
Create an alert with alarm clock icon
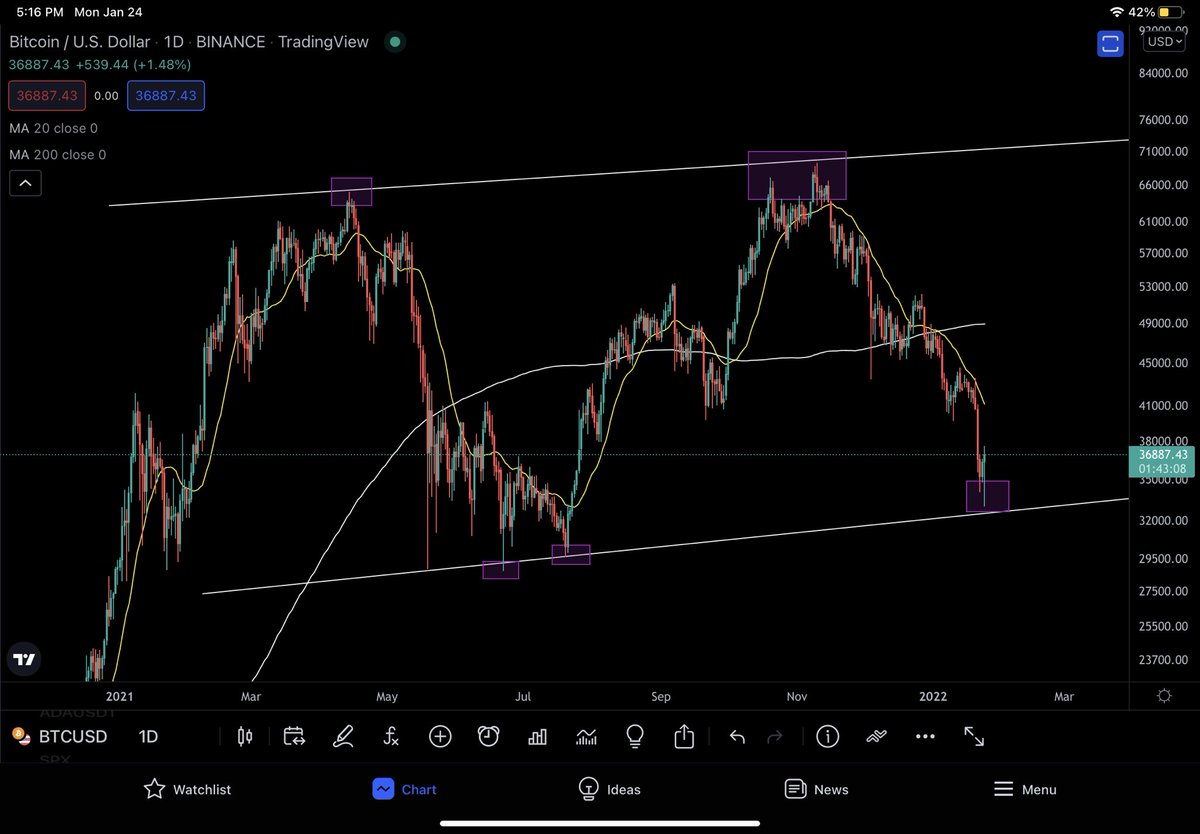coord(488,737)
